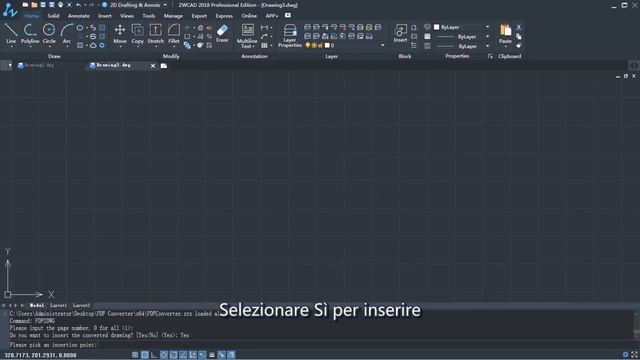Expand the dropdown arrow under Paste
The width and height of the screenshot is (640, 360).
(x=505, y=47)
